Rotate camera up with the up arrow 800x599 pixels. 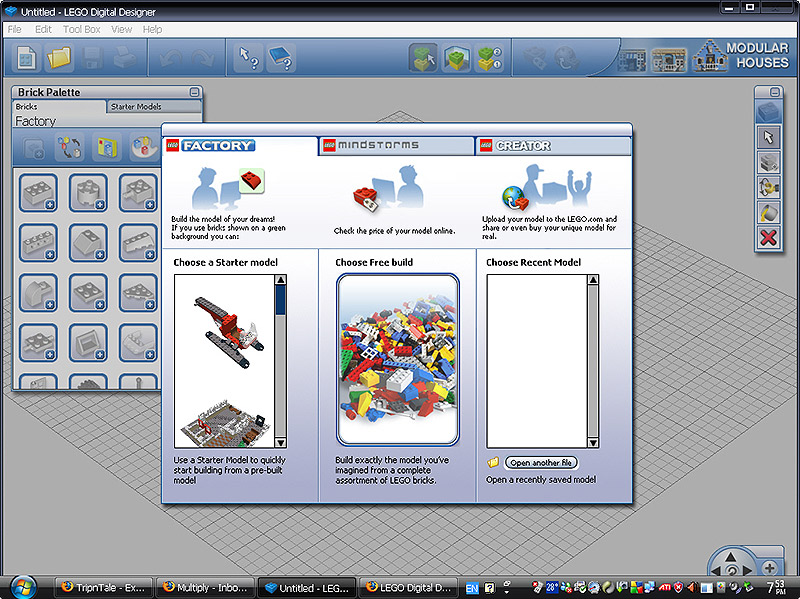click(x=731, y=557)
